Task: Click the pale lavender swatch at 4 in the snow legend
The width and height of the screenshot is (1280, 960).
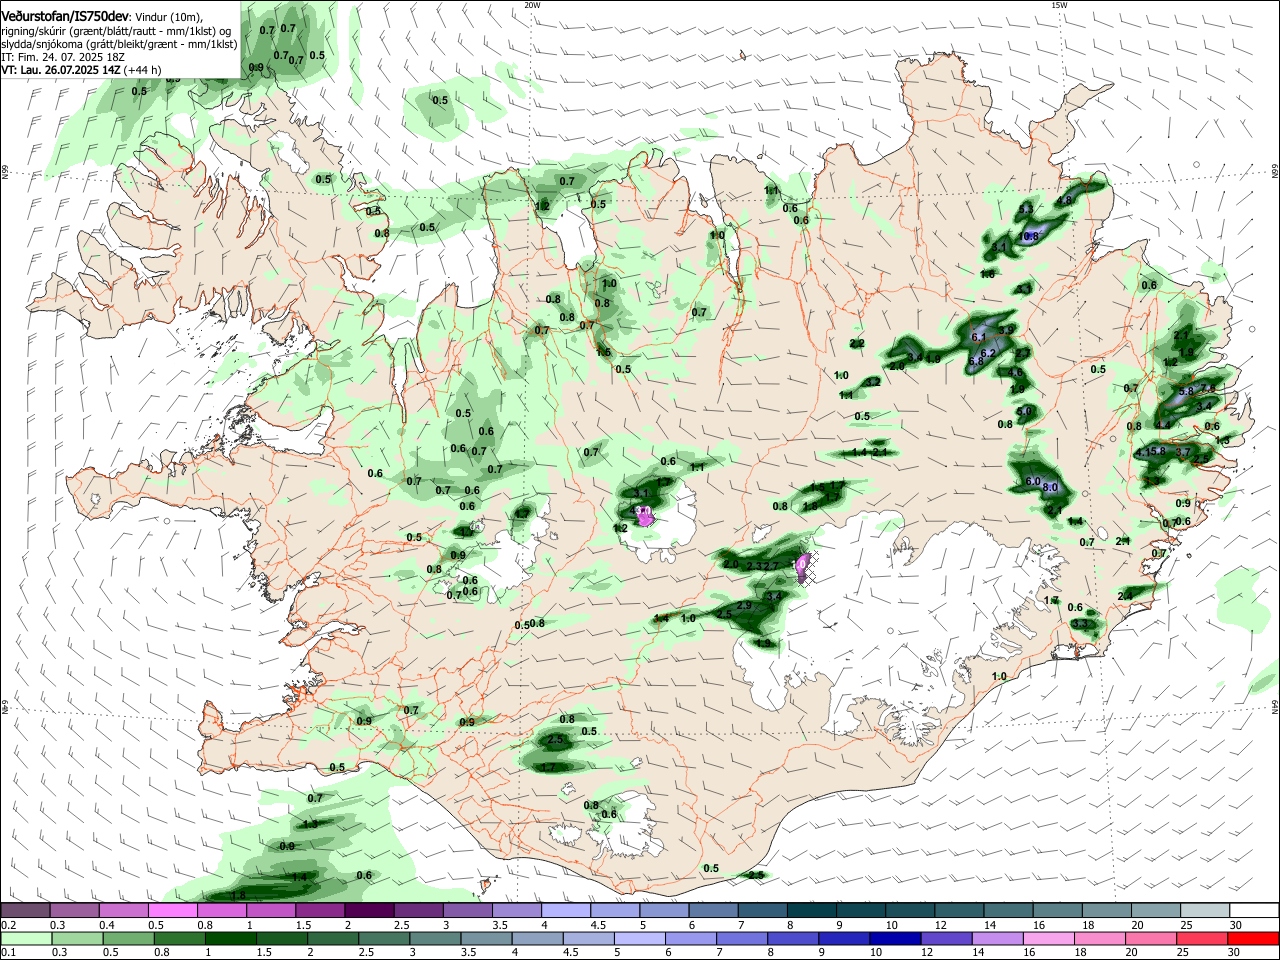Action: tap(565, 910)
